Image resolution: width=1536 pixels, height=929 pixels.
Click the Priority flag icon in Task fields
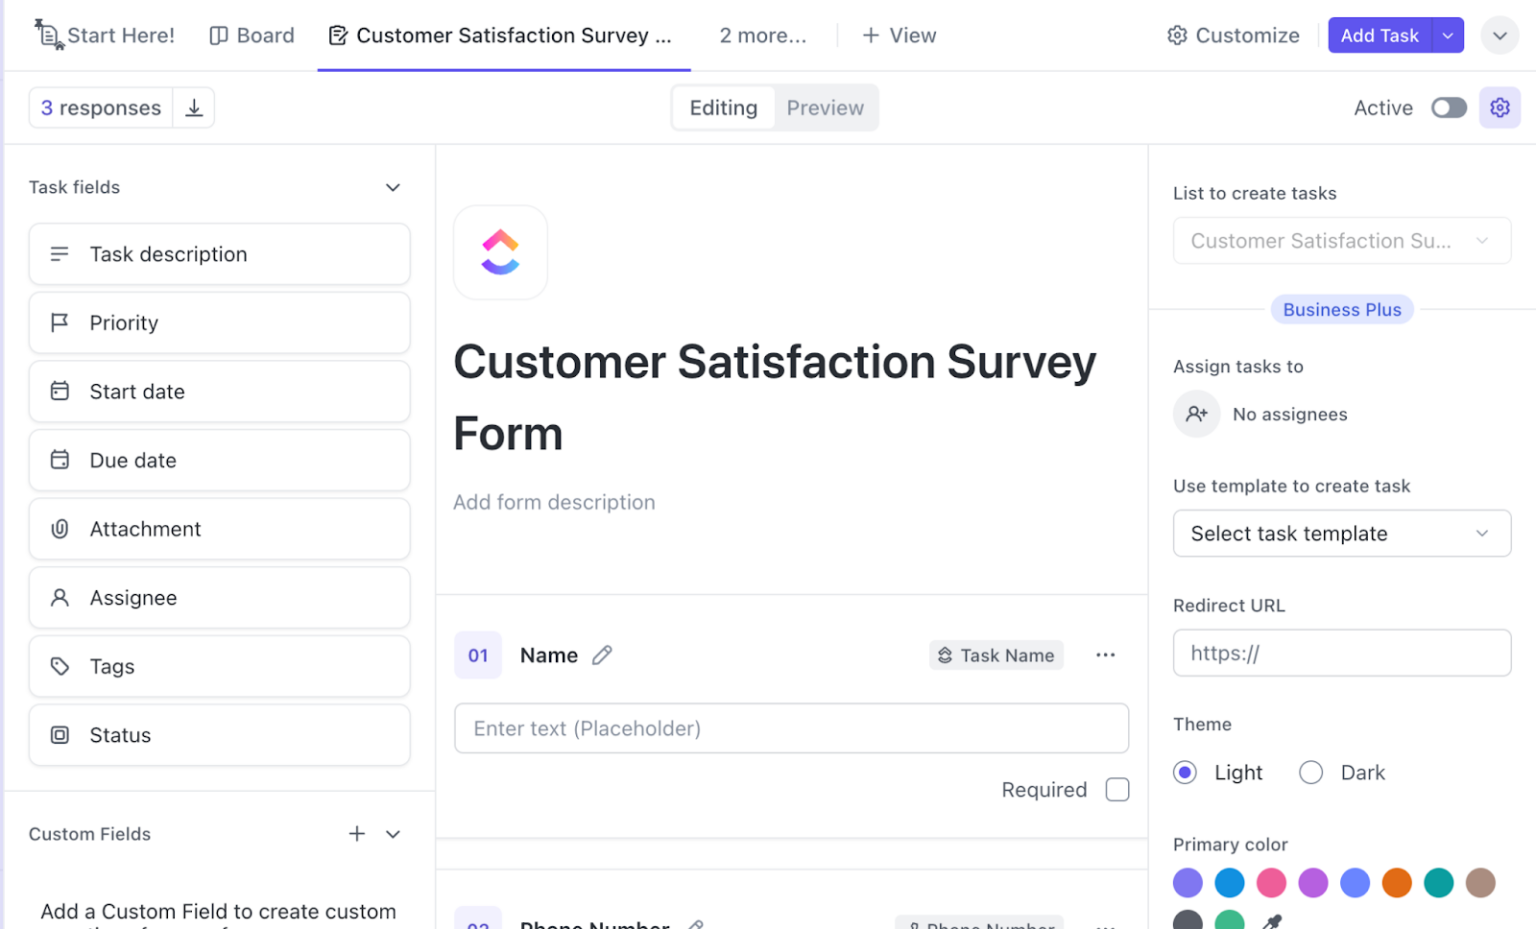click(60, 322)
